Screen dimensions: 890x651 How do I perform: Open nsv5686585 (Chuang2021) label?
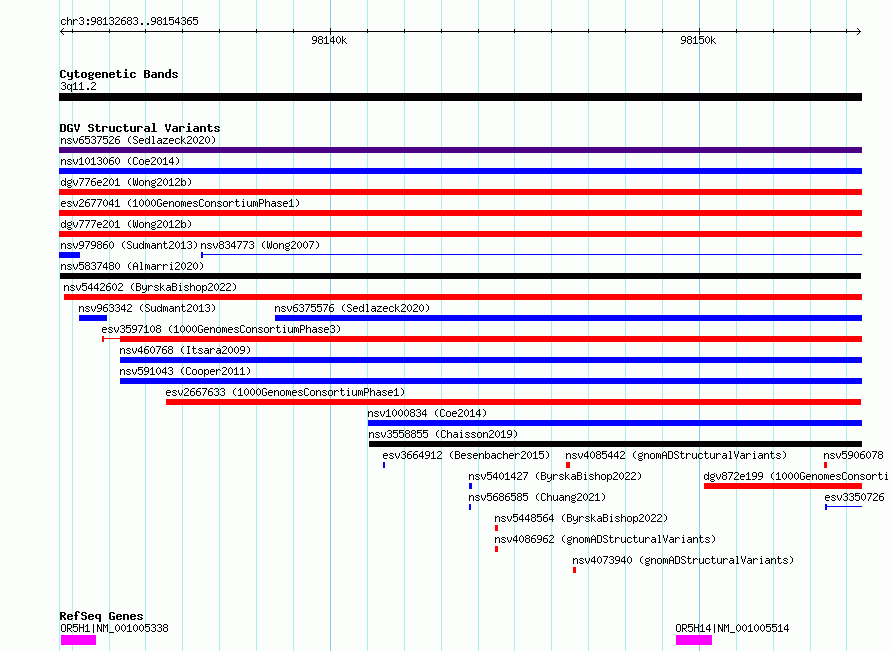(x=537, y=497)
